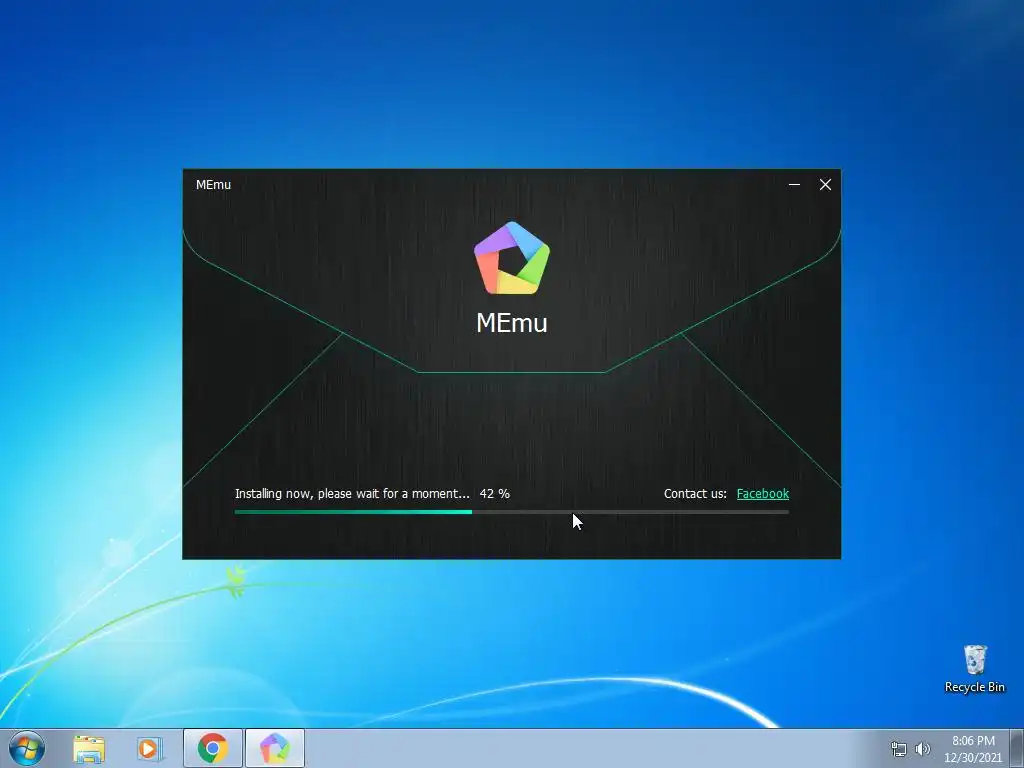Click the installation progress bar
The image size is (1024, 768).
tap(511, 512)
